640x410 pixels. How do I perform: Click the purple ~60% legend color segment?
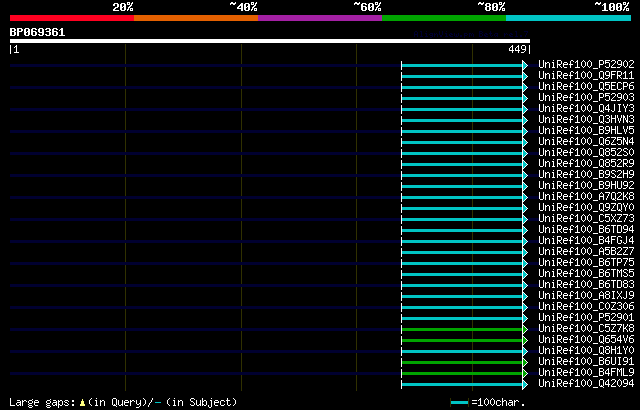(320, 18)
